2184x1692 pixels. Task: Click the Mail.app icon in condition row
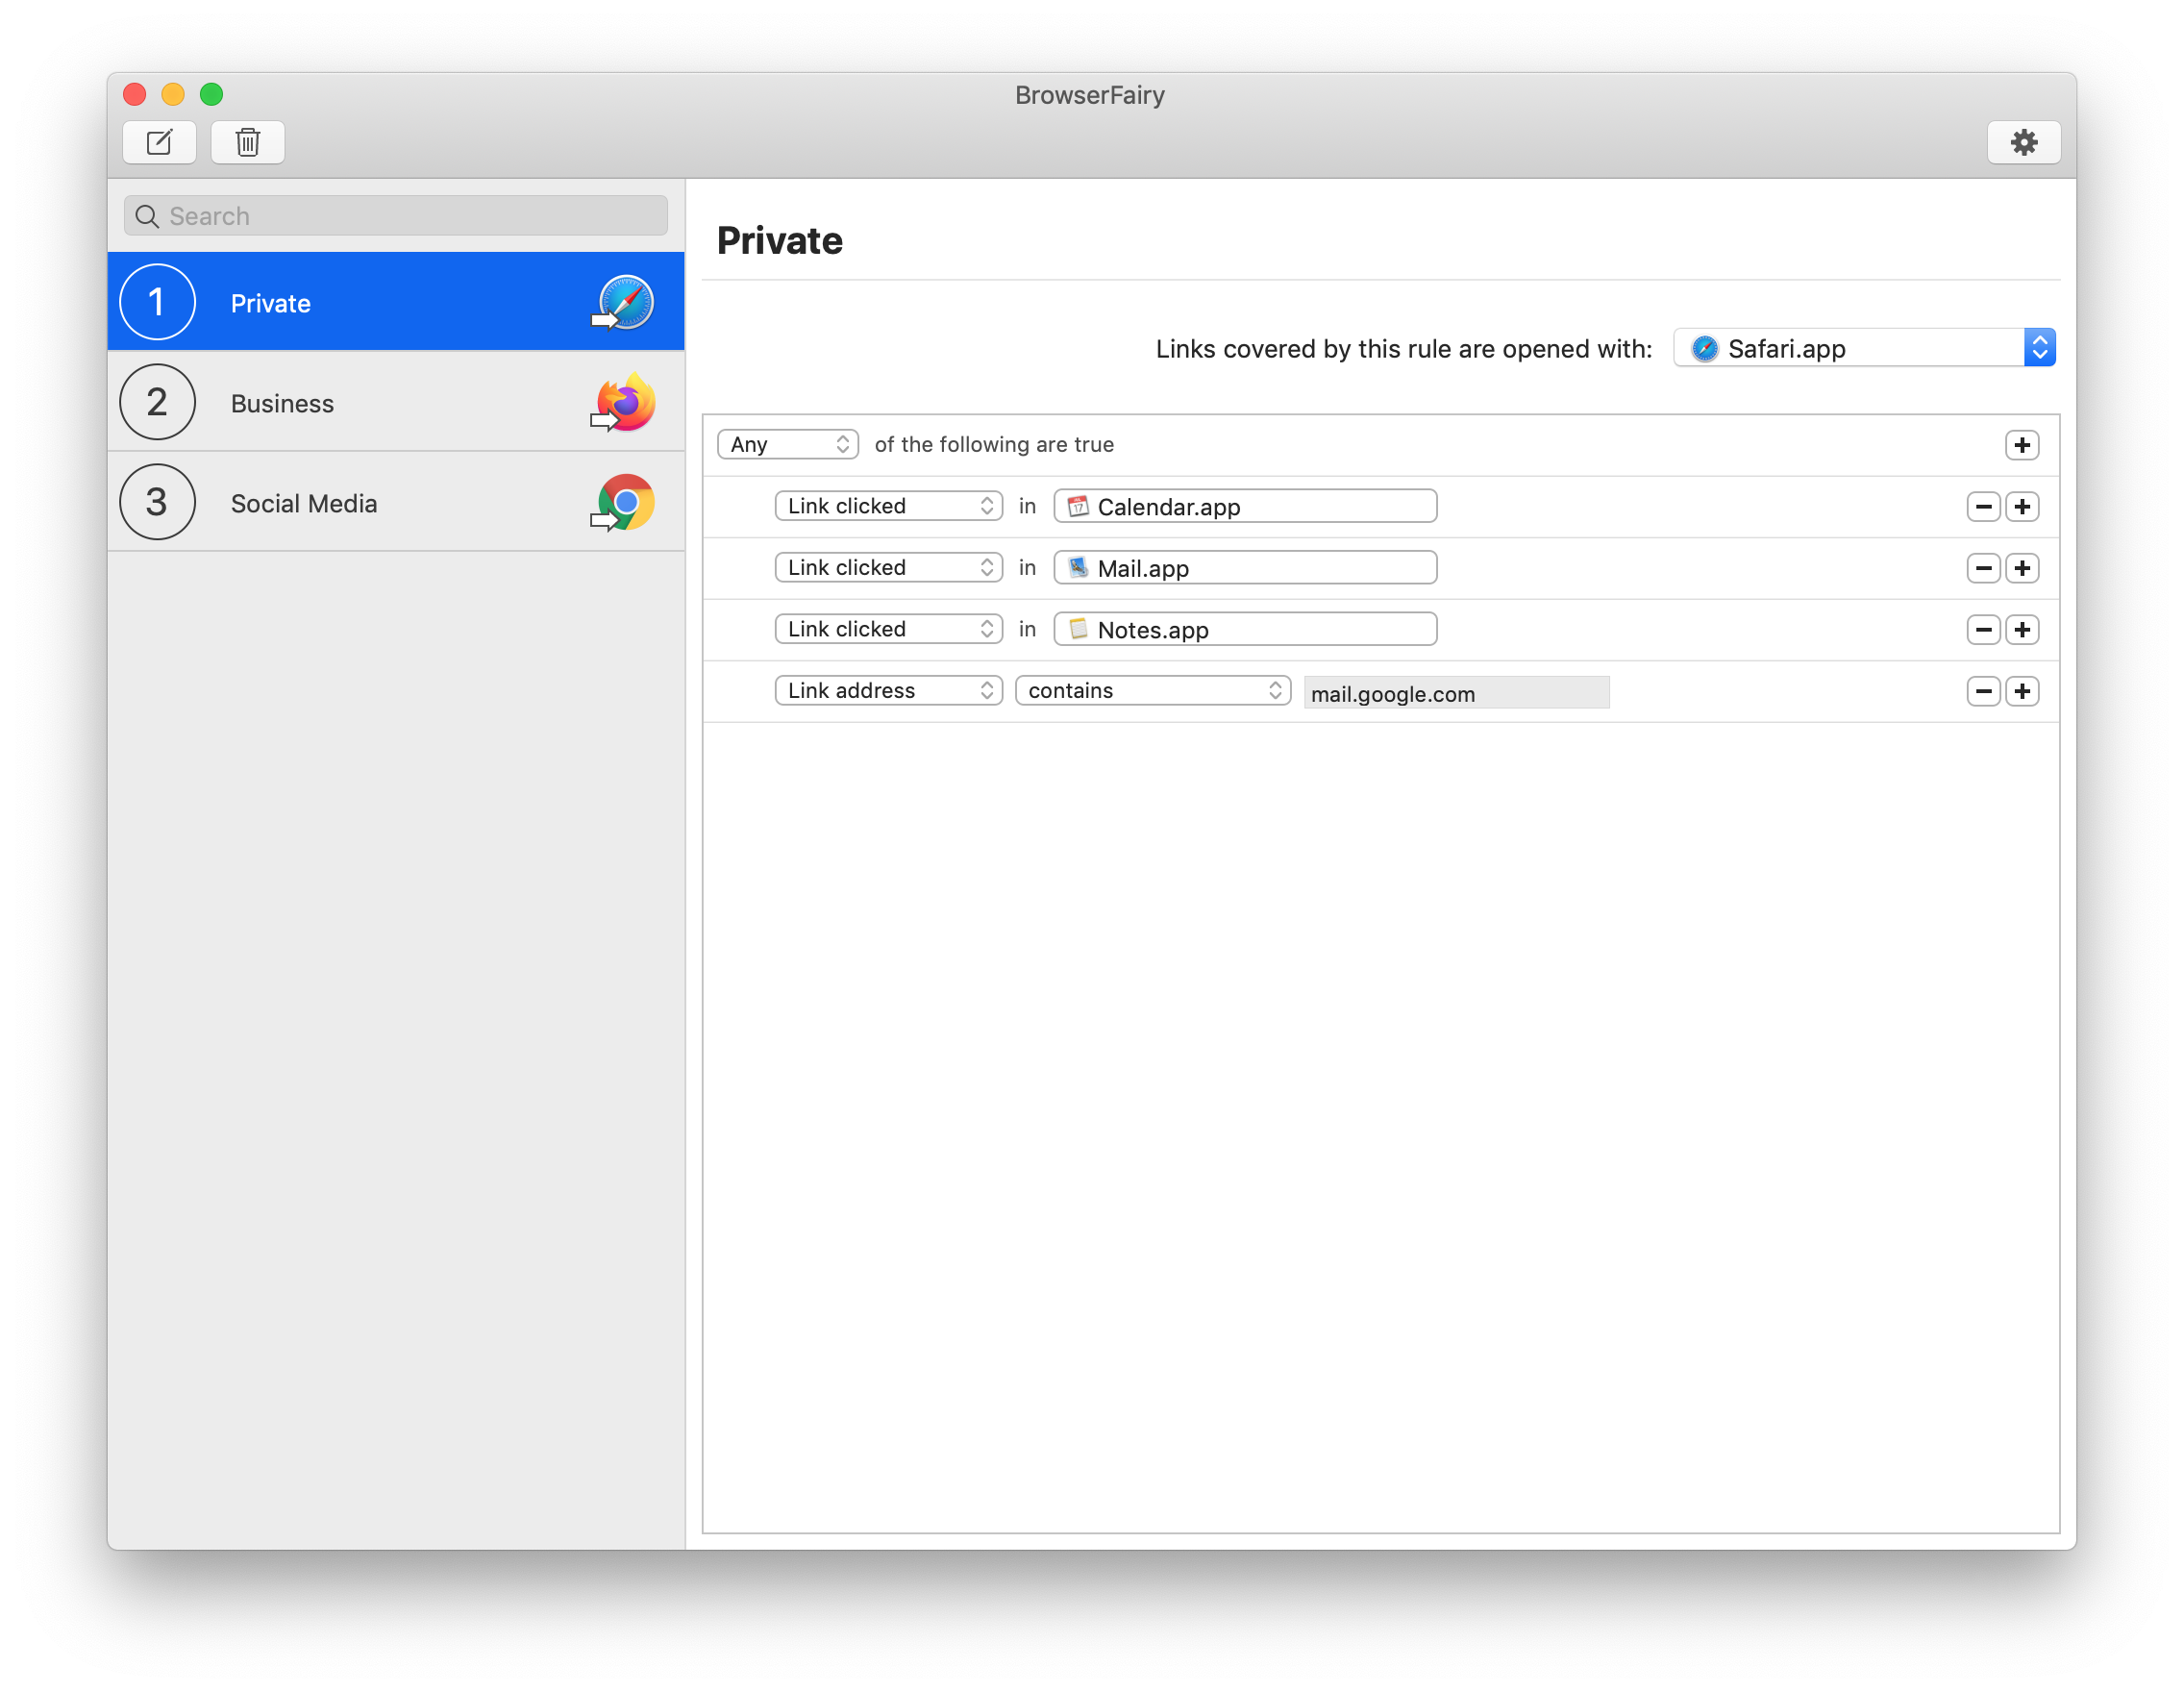click(x=1077, y=567)
